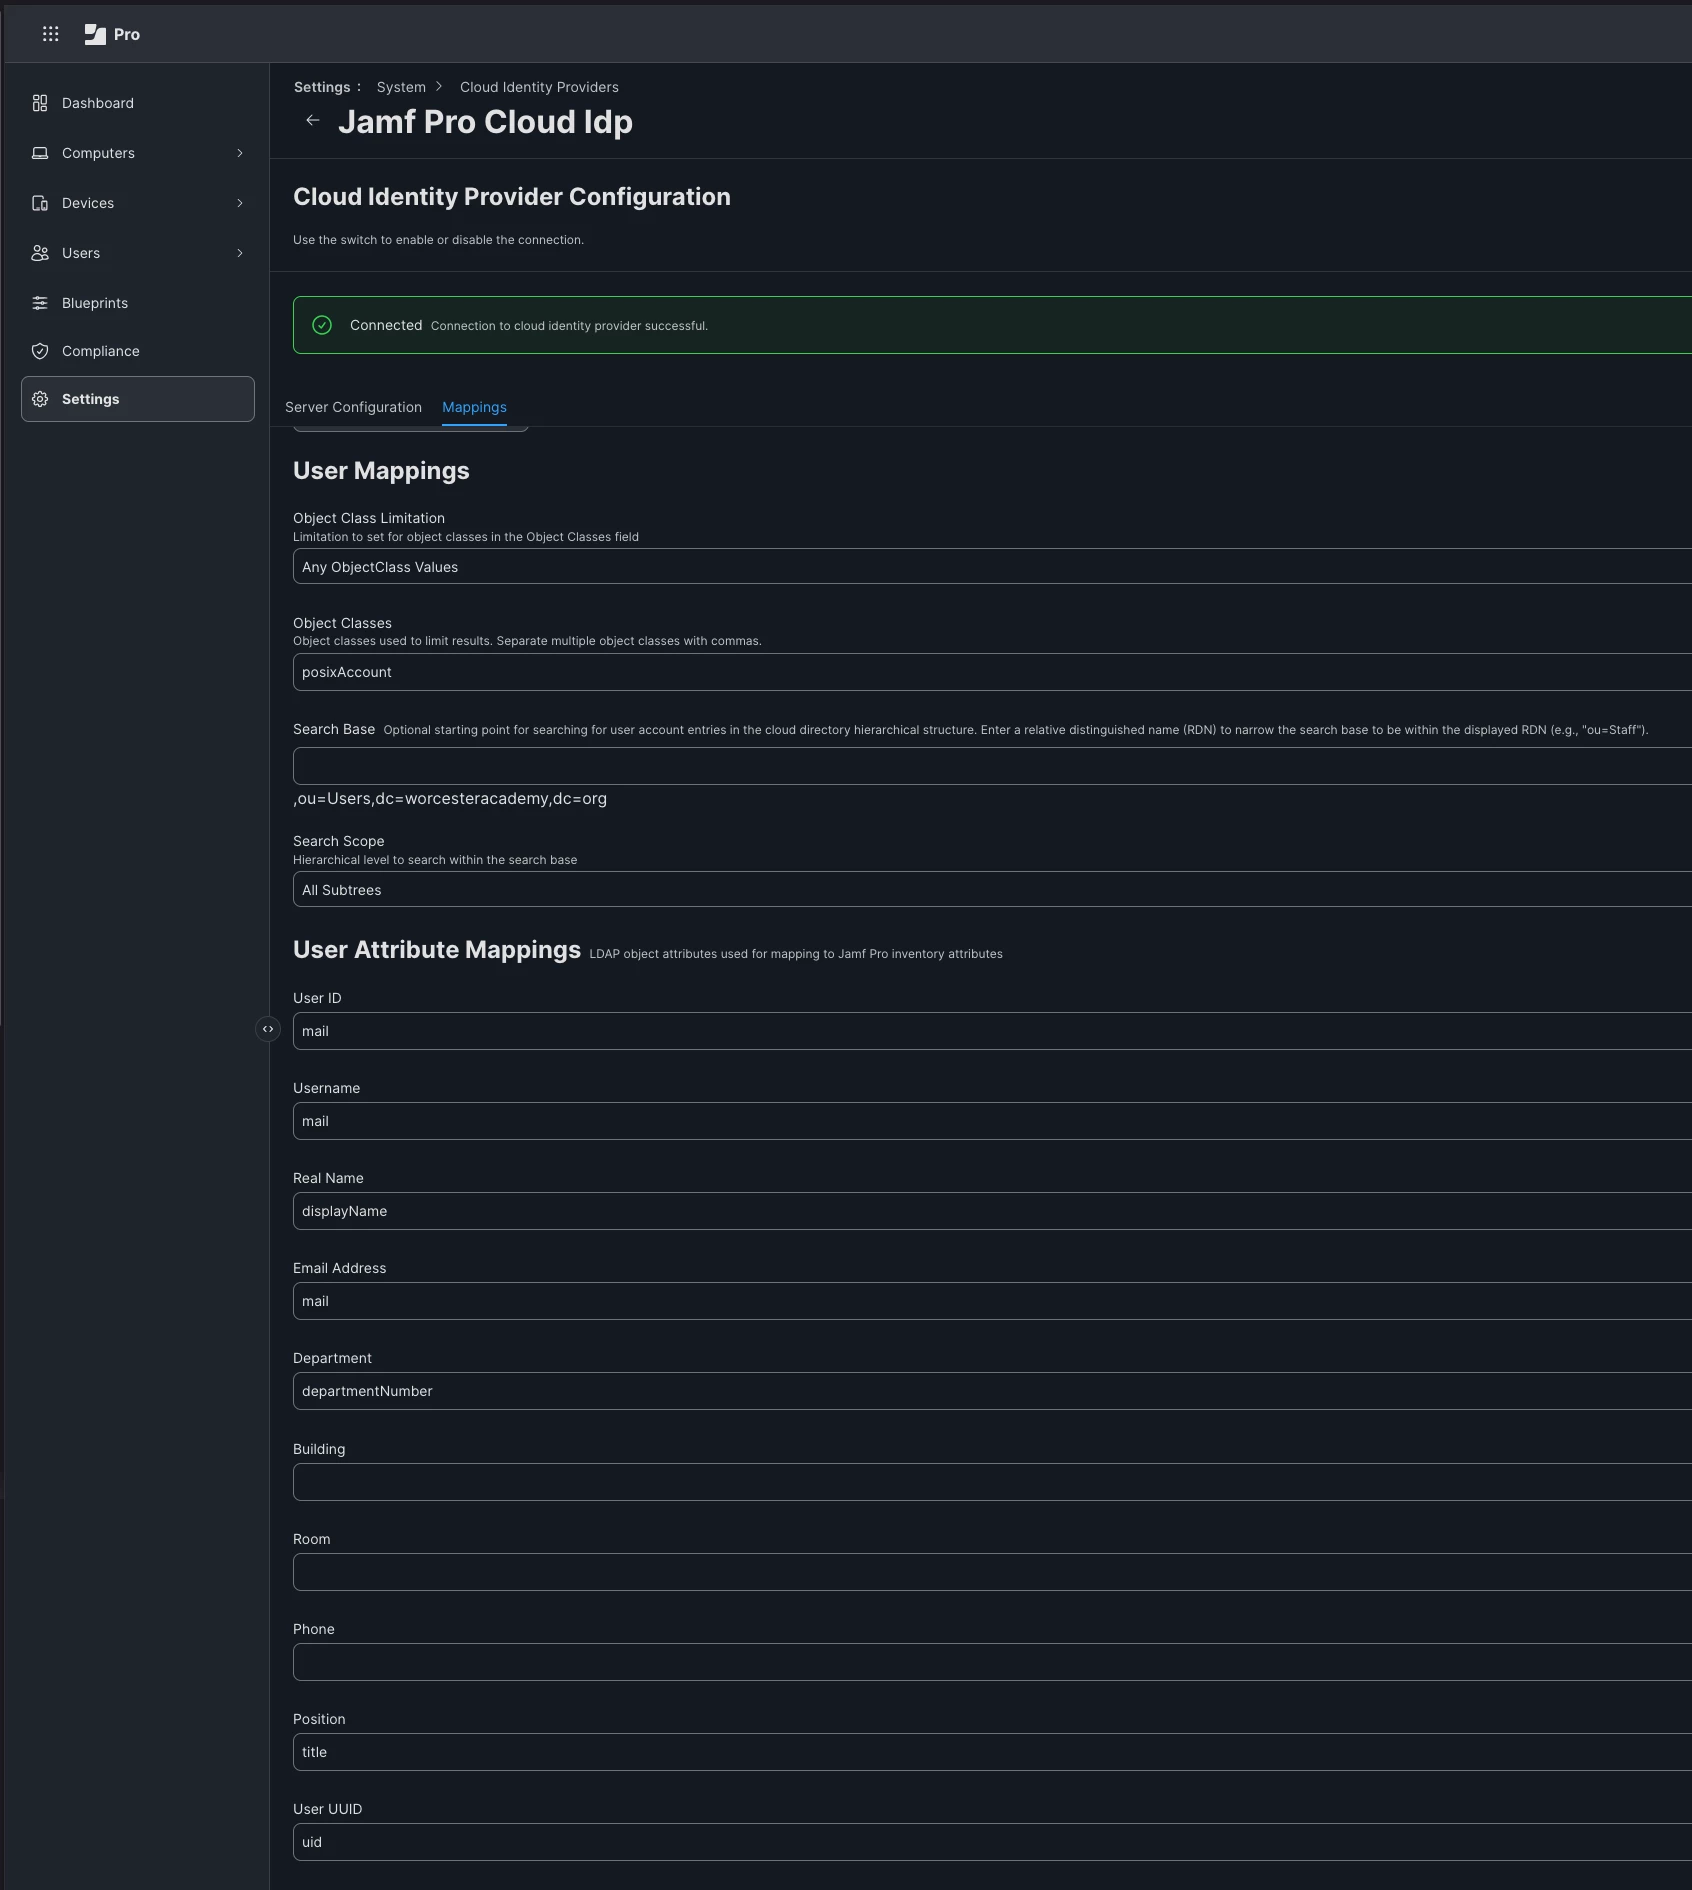Expand the Computers submenu chevron

(240, 153)
